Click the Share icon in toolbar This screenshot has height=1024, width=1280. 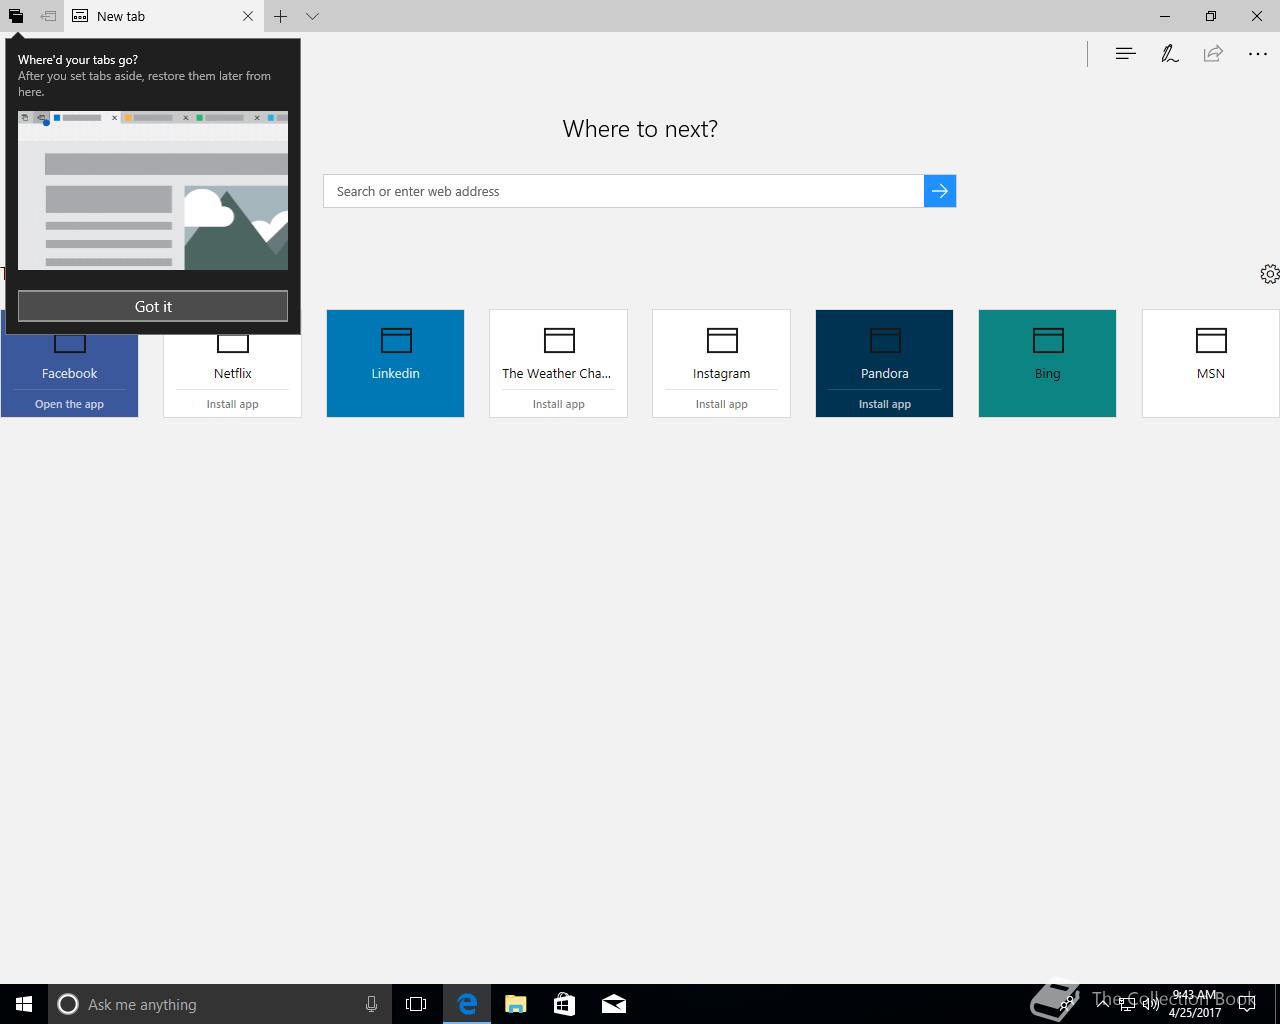click(1213, 54)
